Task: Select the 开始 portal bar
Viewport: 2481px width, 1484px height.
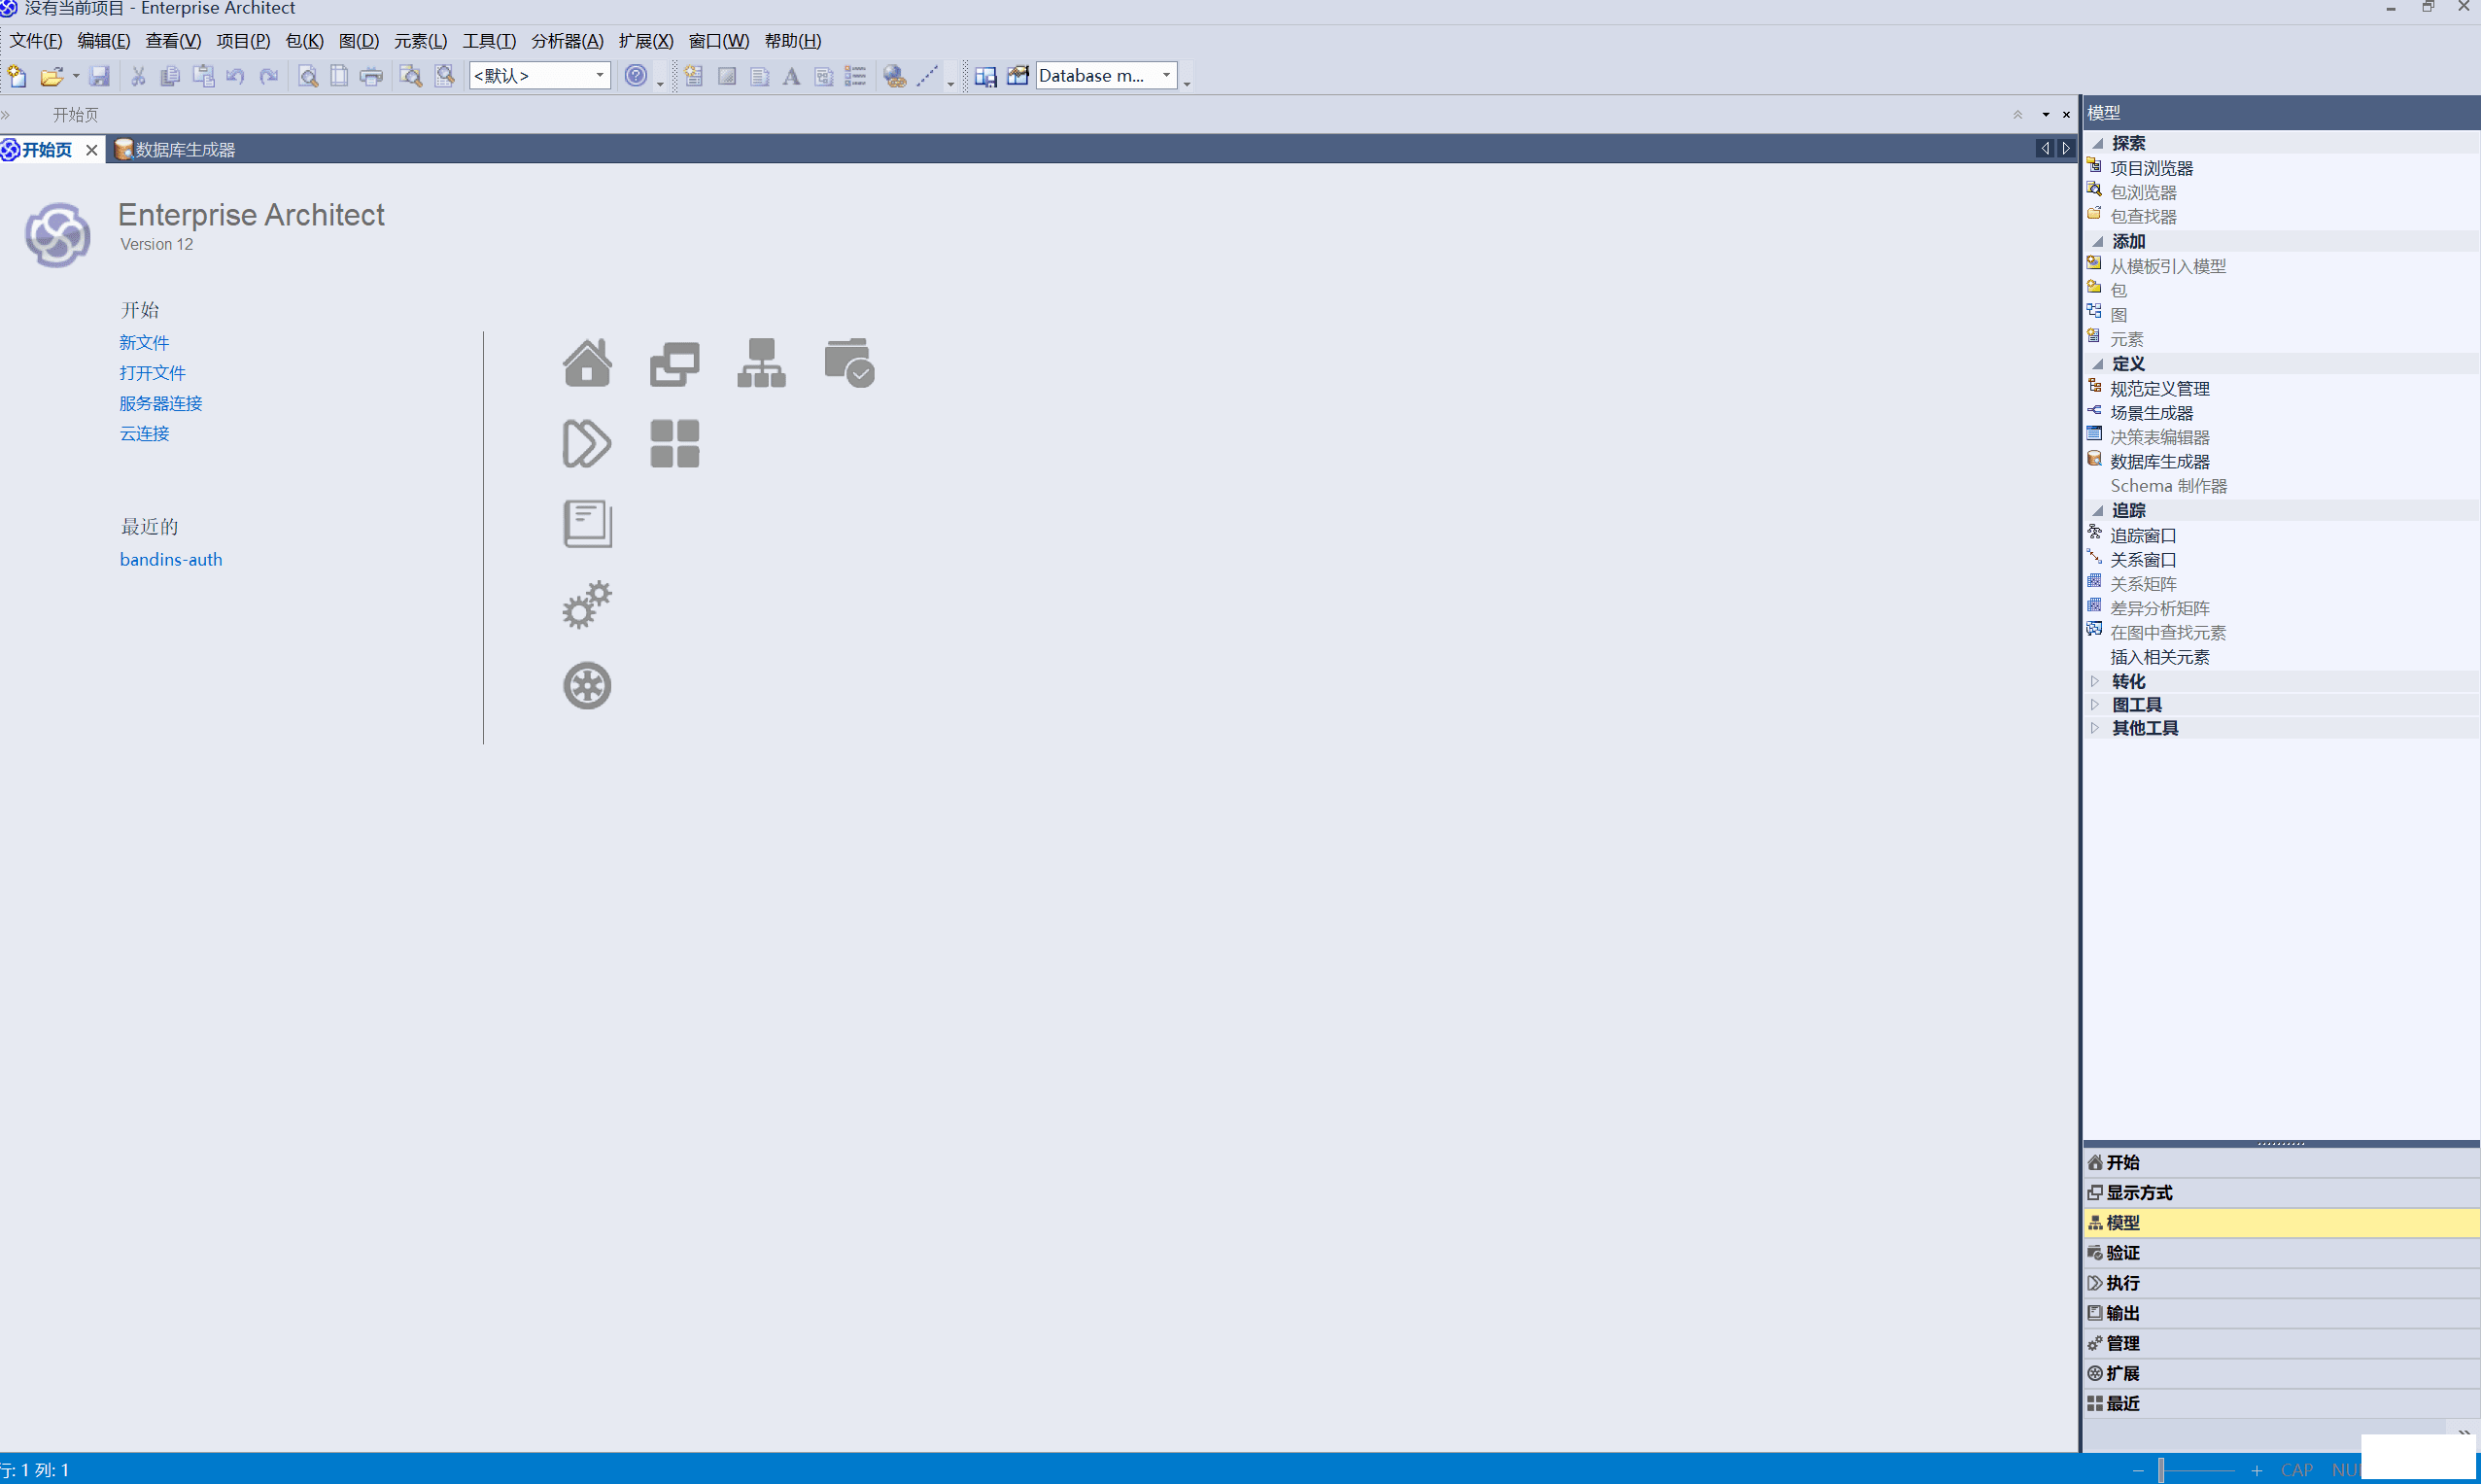Action: point(2282,1162)
